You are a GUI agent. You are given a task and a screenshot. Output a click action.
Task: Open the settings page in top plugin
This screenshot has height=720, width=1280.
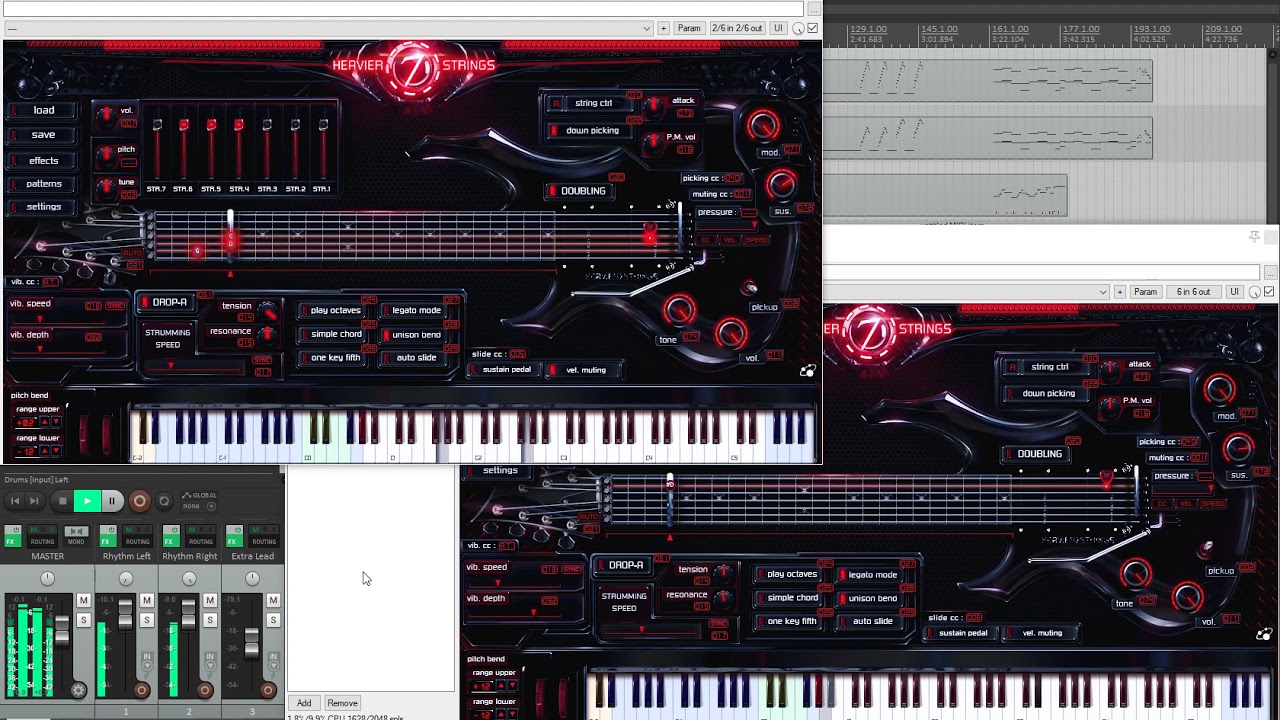click(x=43, y=206)
